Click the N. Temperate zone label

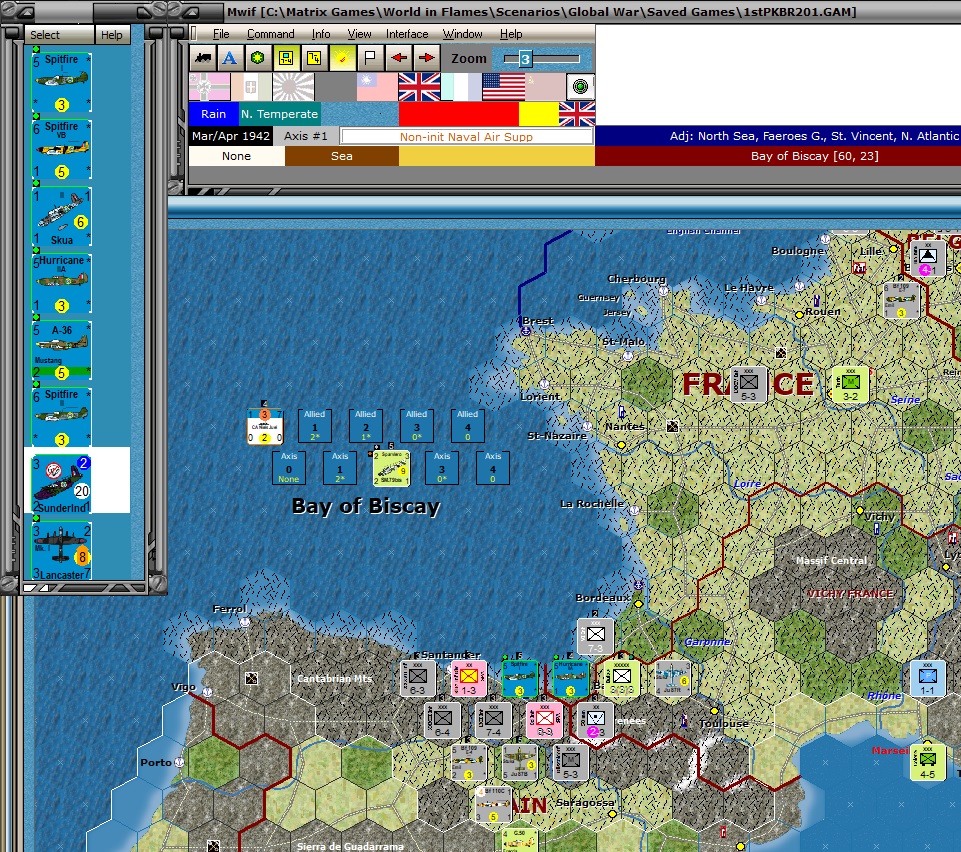(279, 114)
